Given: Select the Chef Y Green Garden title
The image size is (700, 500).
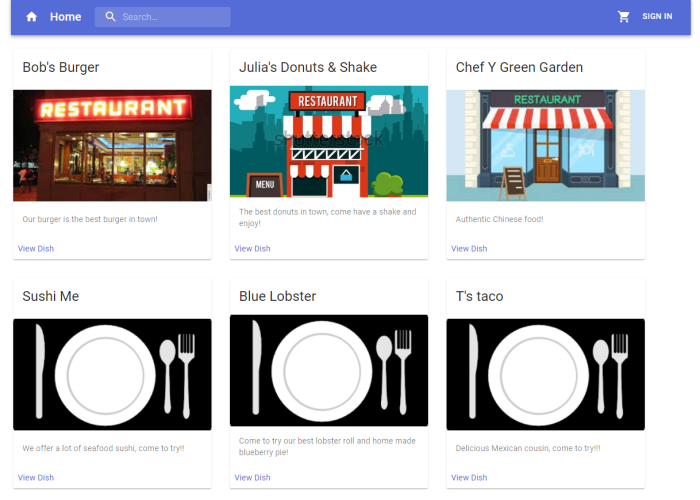Looking at the screenshot, I should click(519, 67).
